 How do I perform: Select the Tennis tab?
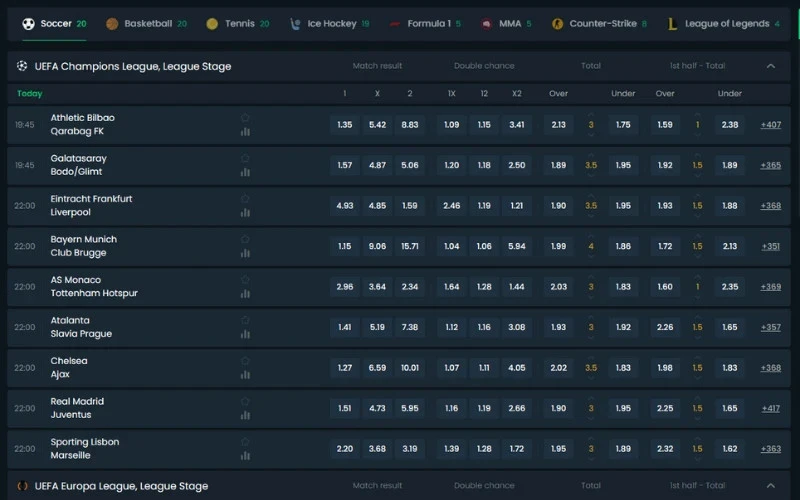point(238,23)
